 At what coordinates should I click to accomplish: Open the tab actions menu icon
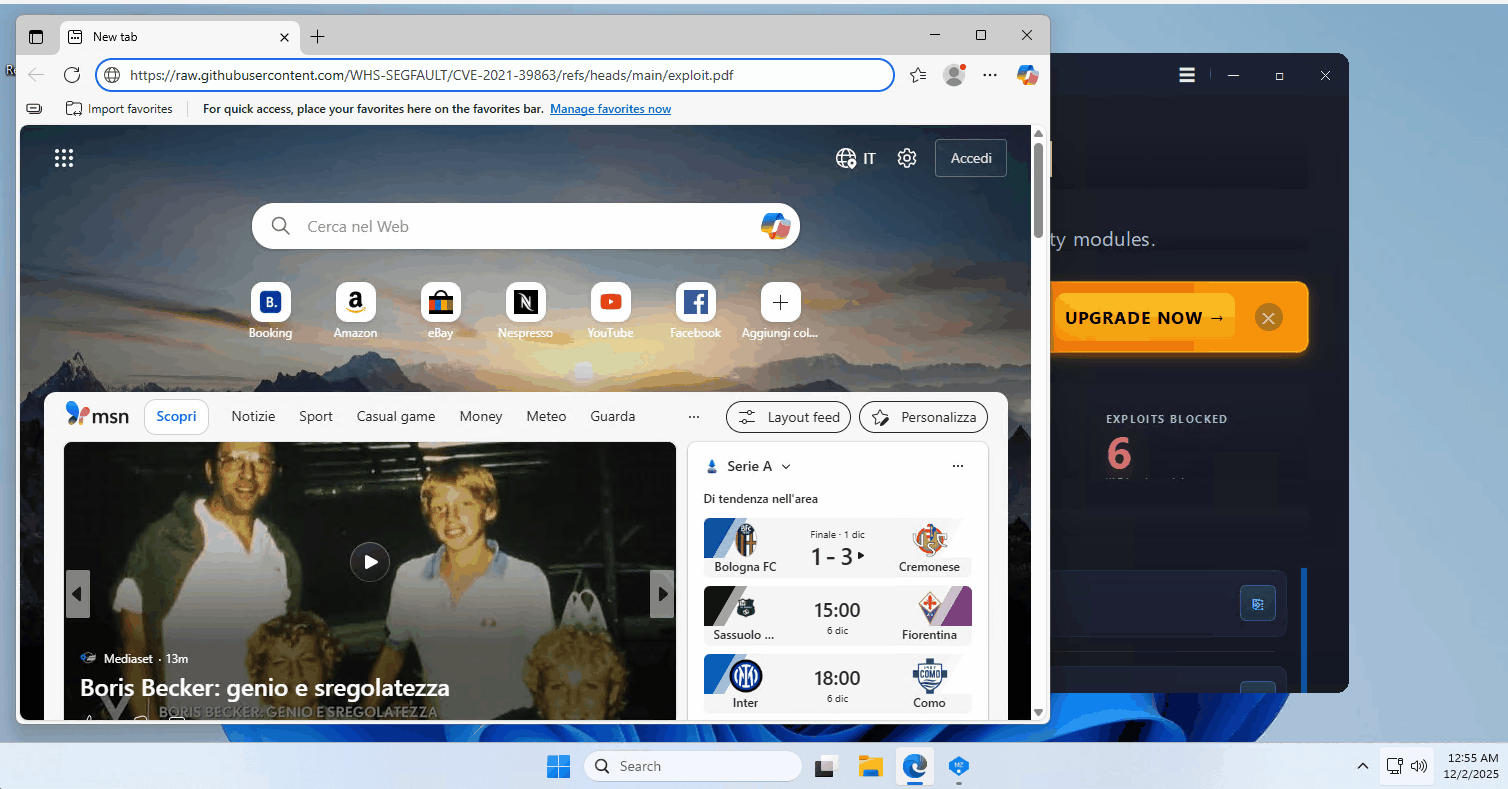(x=36, y=37)
